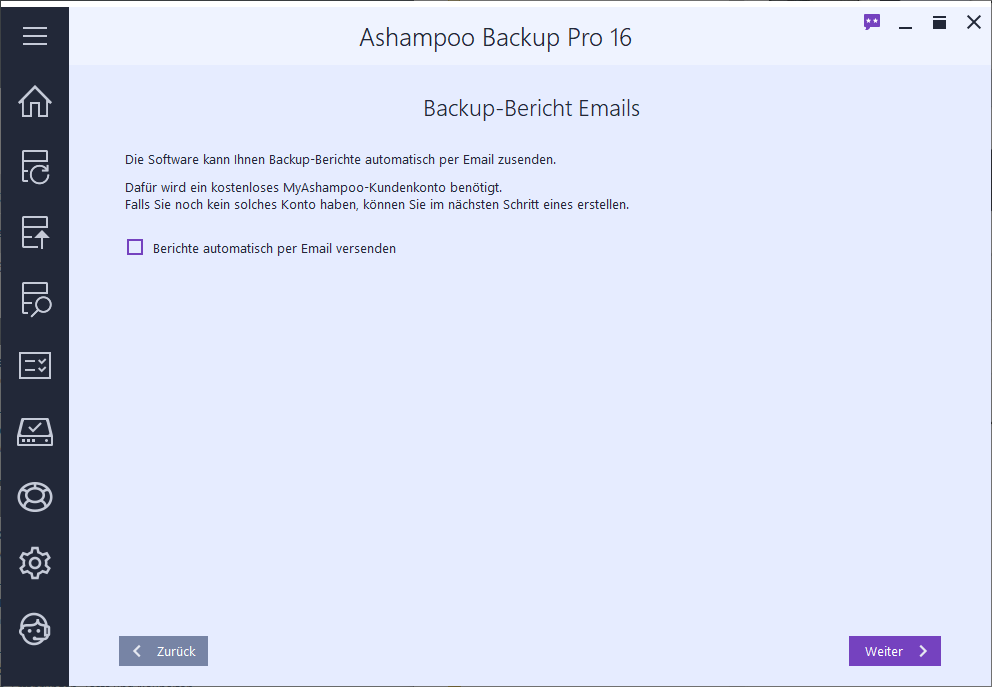The image size is (992, 687).
Task: Open the restore backup icon with up arrow
Action: [35, 233]
